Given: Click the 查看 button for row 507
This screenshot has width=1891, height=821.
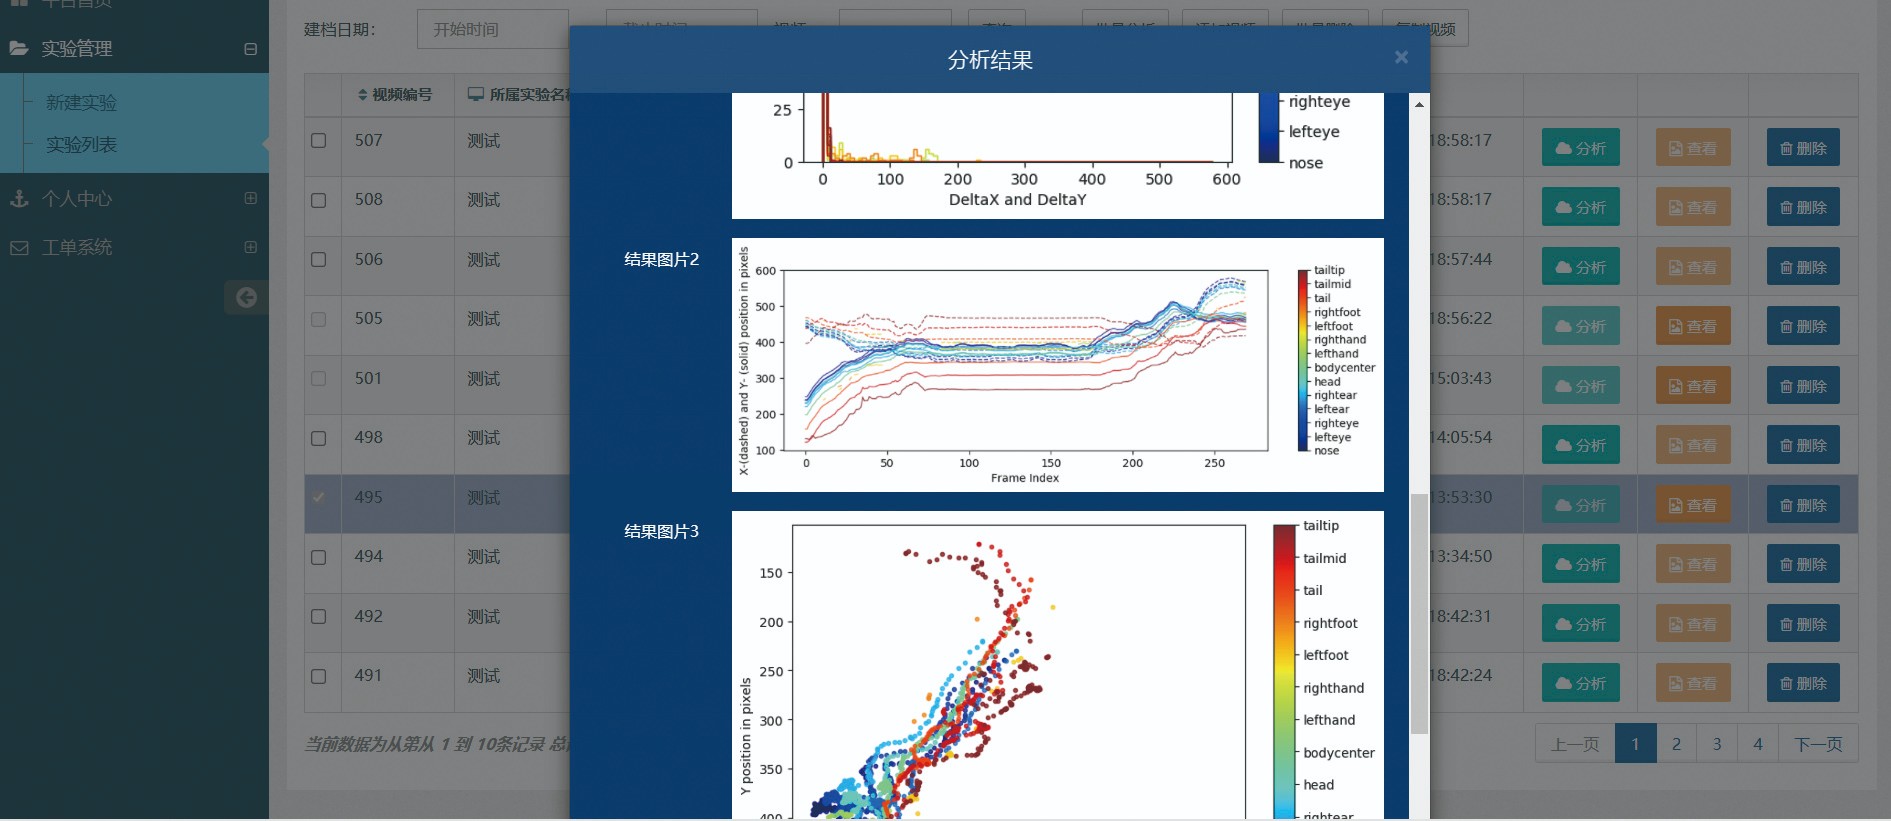Looking at the screenshot, I should (1692, 148).
